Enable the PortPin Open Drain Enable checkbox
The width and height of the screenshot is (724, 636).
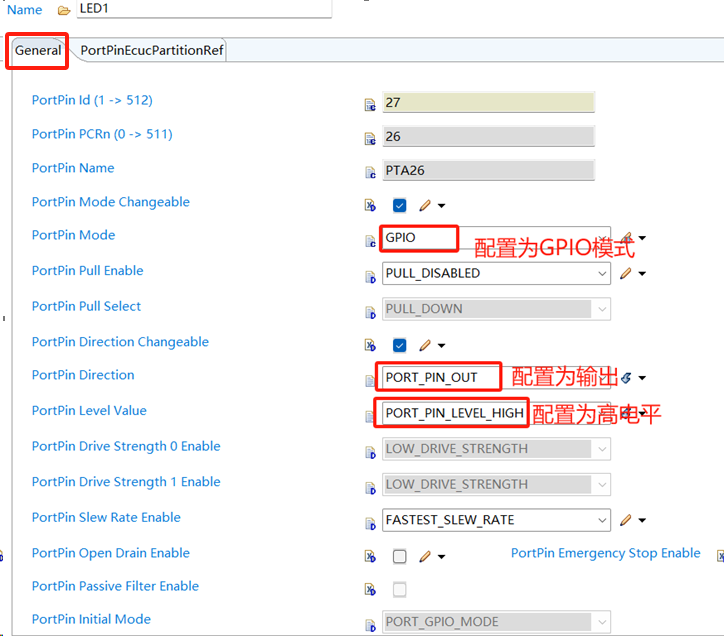point(400,557)
